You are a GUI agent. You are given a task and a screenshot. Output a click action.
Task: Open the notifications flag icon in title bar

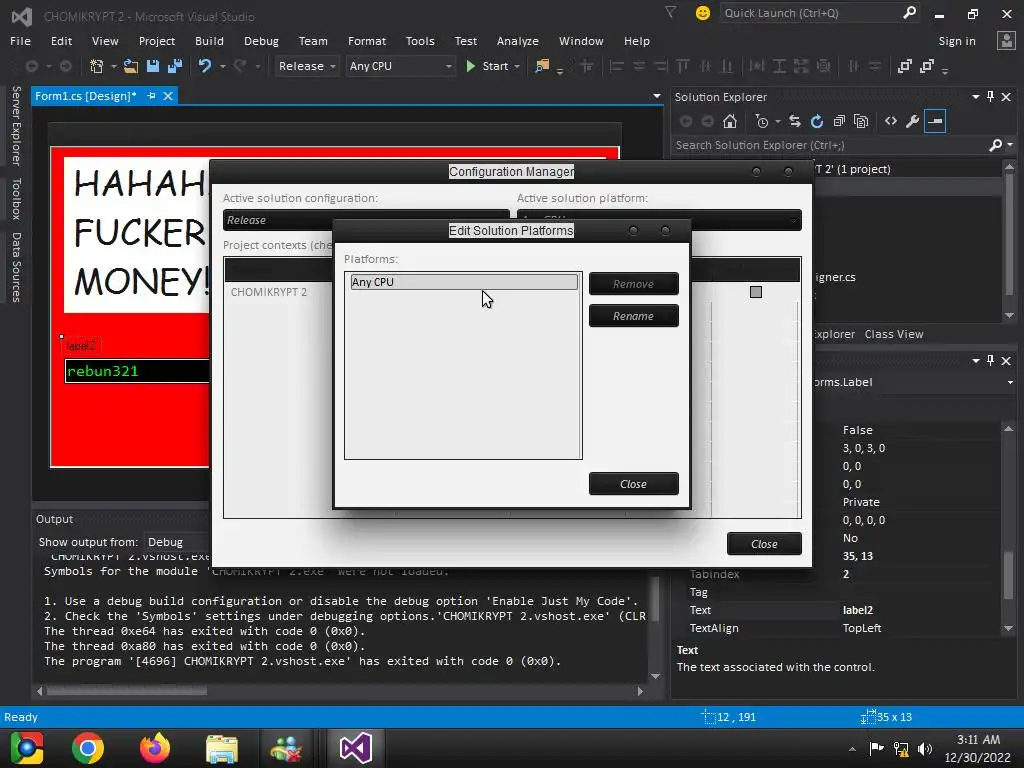[671, 12]
